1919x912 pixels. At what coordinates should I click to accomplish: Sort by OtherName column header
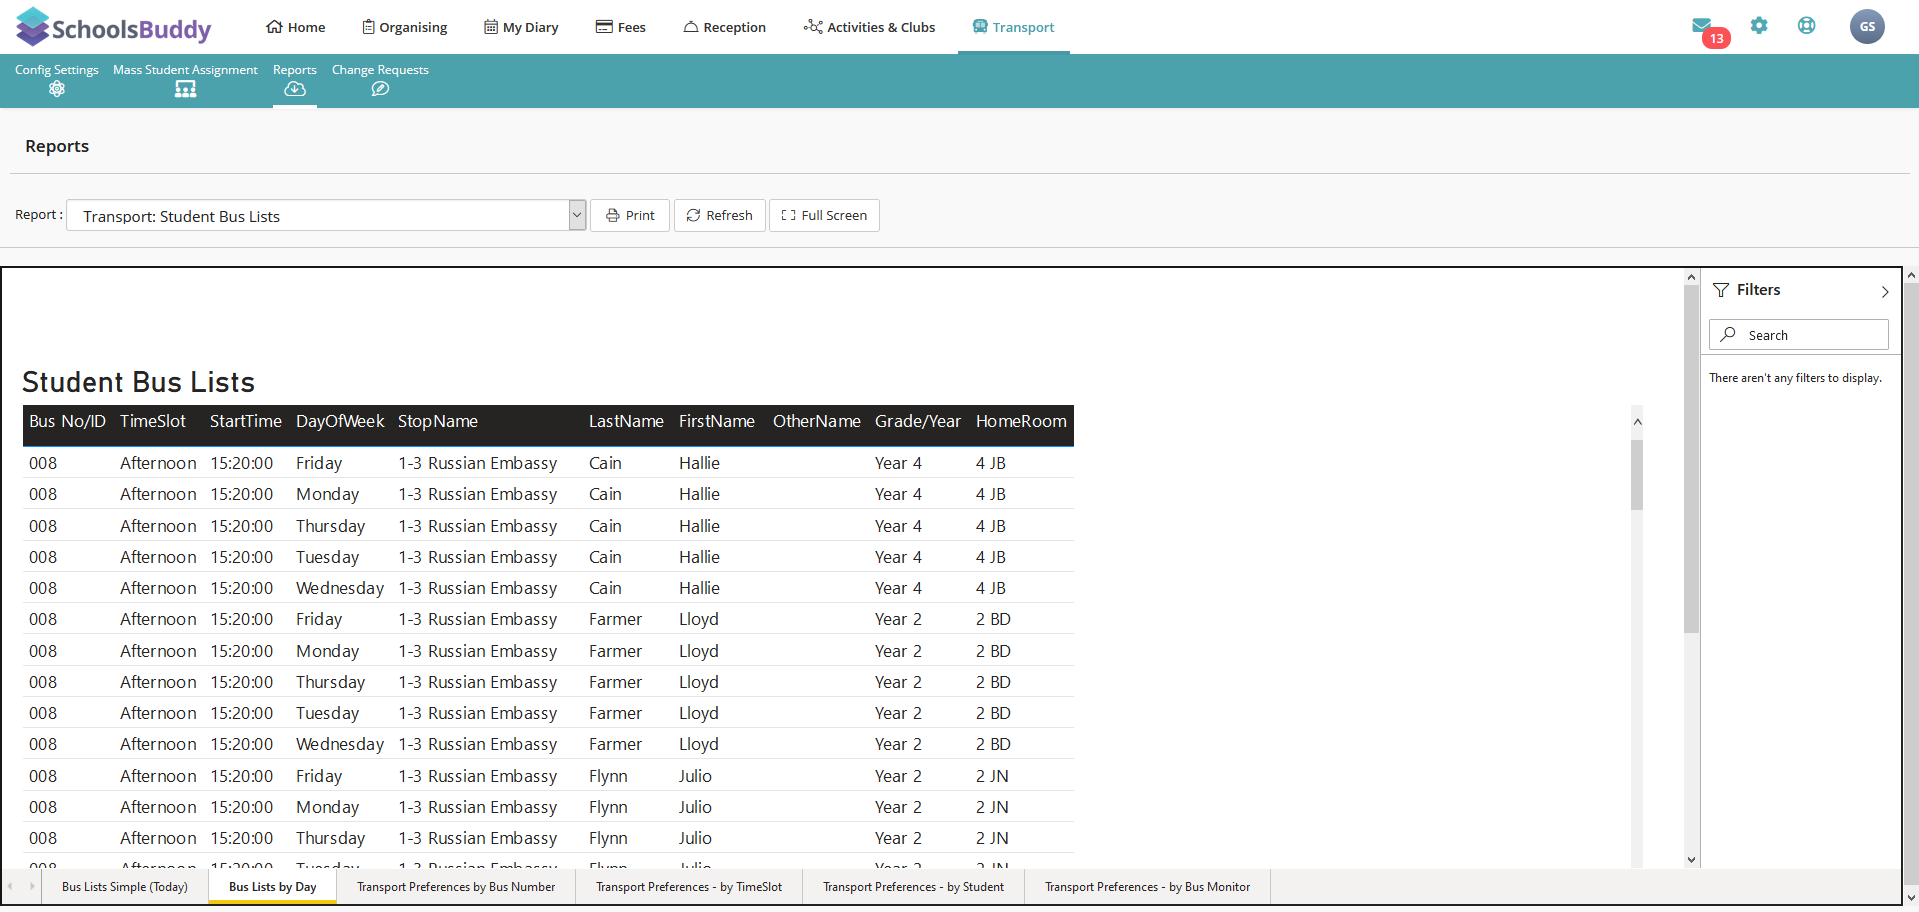(x=817, y=422)
